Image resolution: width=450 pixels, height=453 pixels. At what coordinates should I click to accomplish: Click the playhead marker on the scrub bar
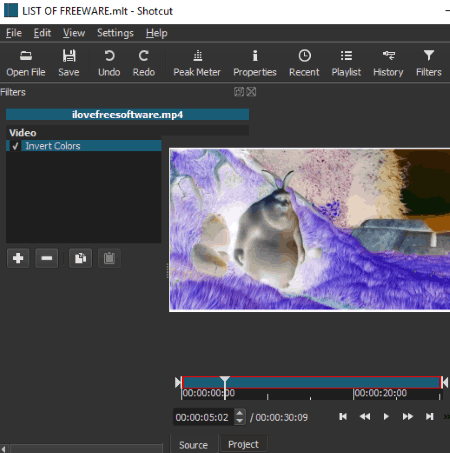coord(225,381)
